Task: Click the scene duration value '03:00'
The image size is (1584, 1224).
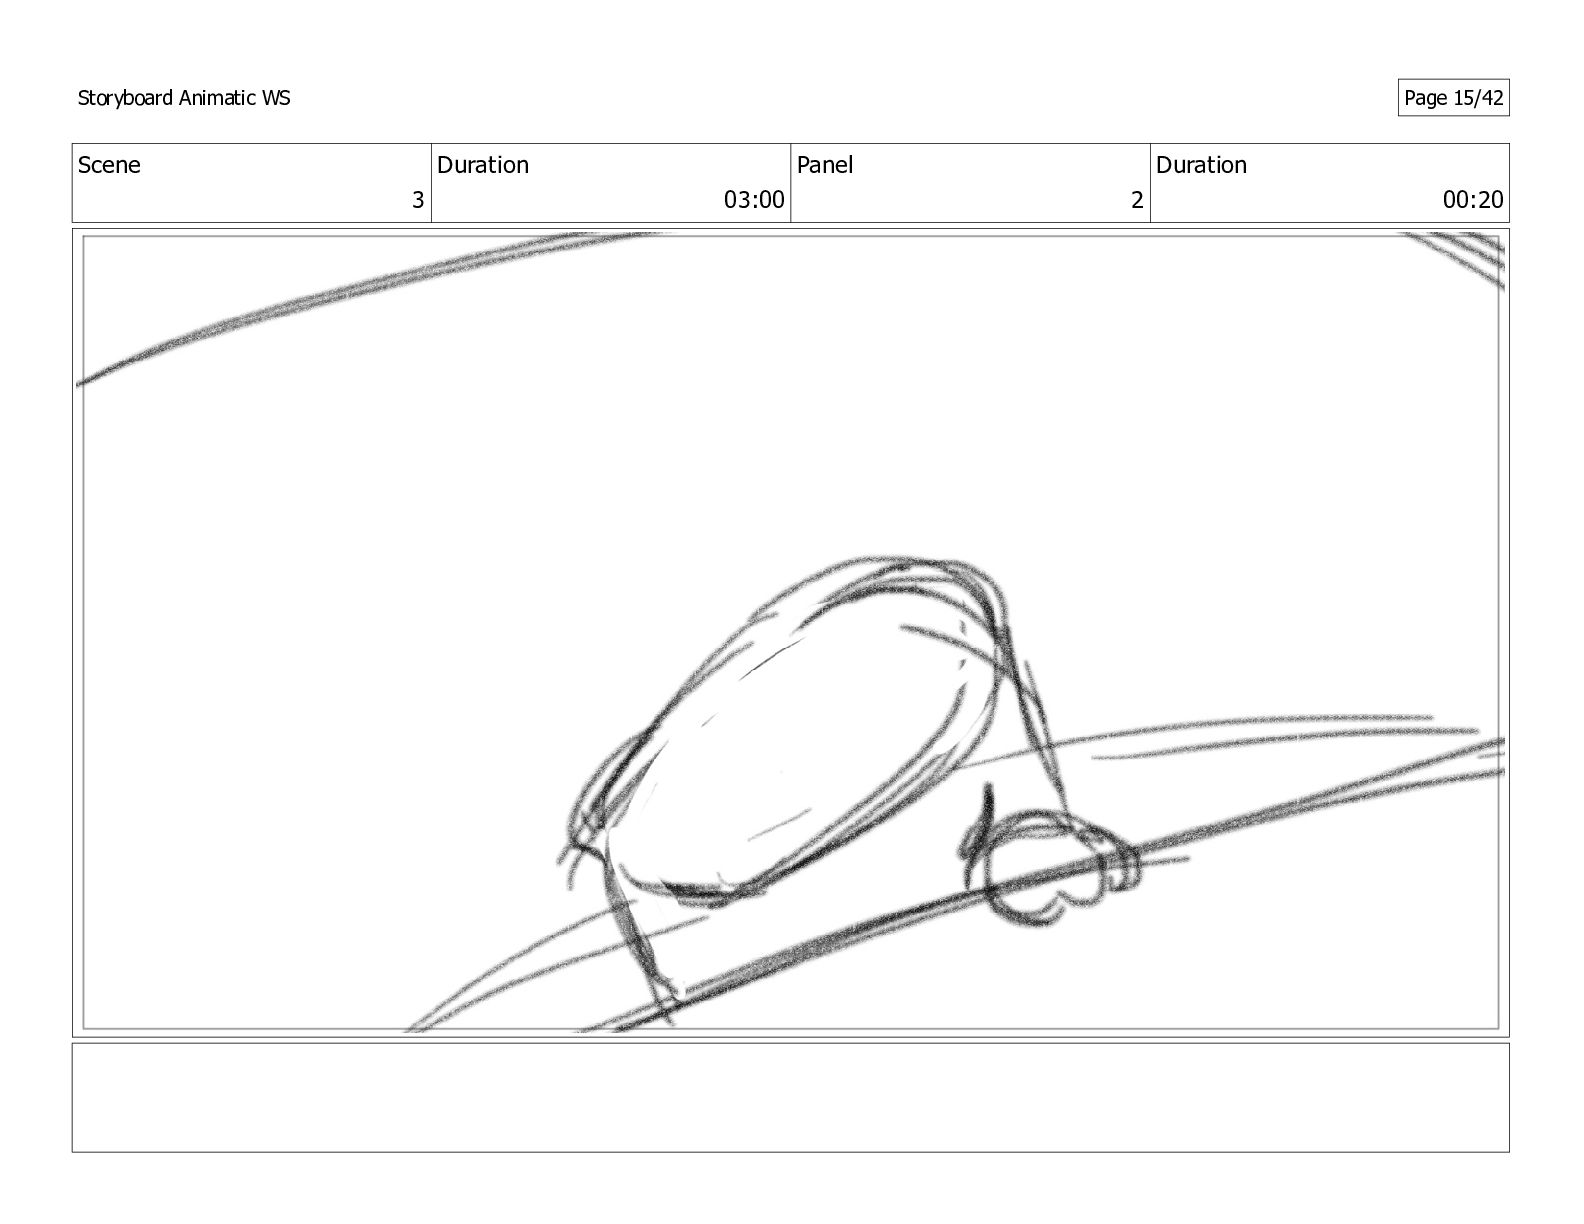Action: (x=754, y=200)
